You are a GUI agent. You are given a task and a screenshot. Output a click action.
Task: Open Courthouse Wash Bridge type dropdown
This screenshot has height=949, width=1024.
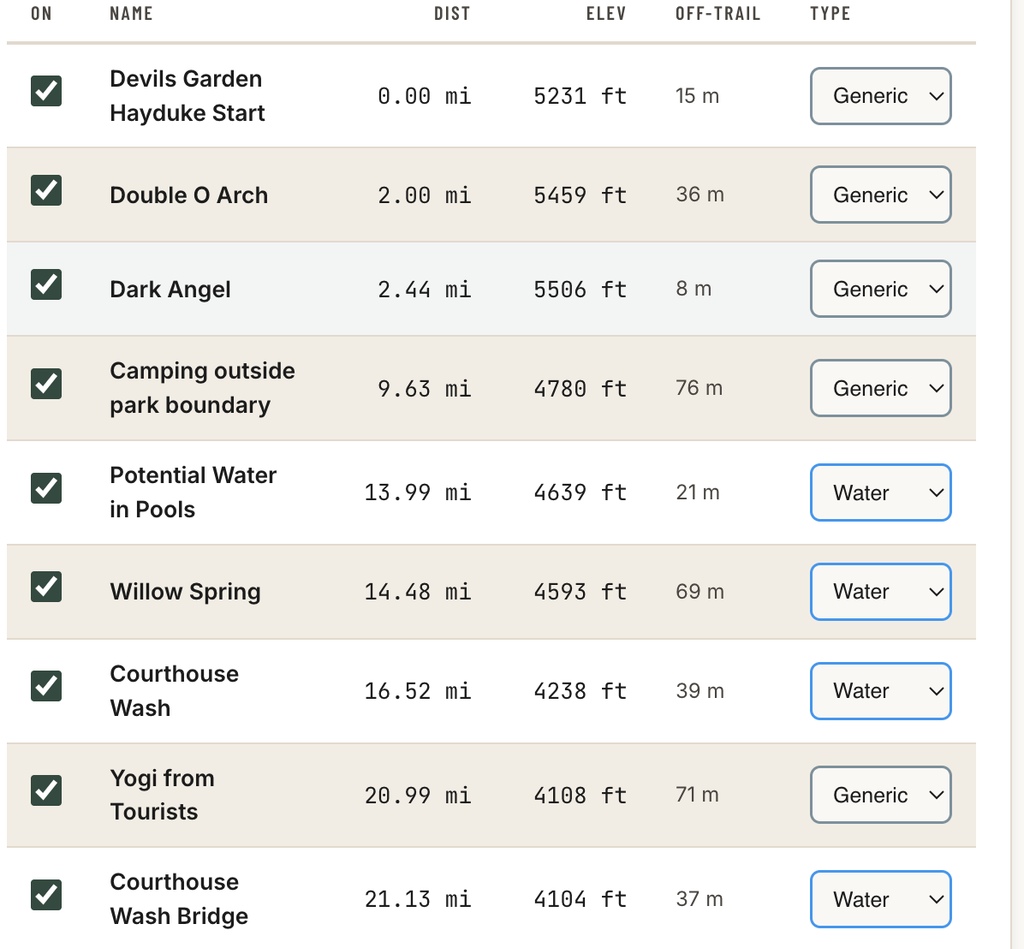click(880, 899)
